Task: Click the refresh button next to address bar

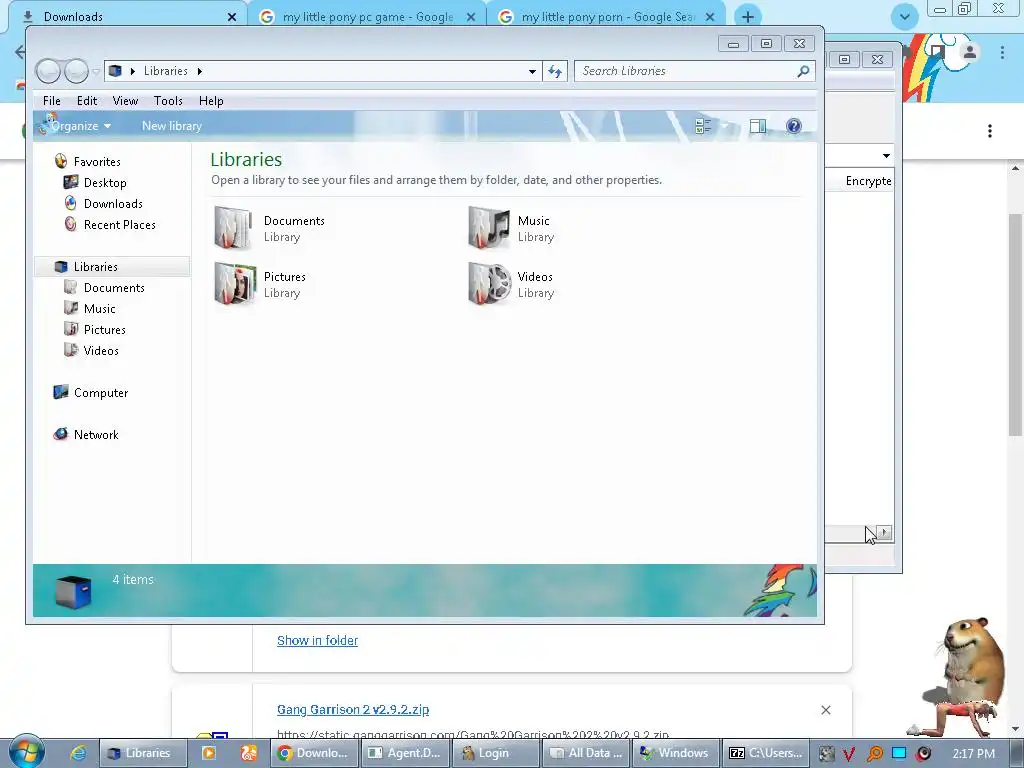Action: click(555, 71)
